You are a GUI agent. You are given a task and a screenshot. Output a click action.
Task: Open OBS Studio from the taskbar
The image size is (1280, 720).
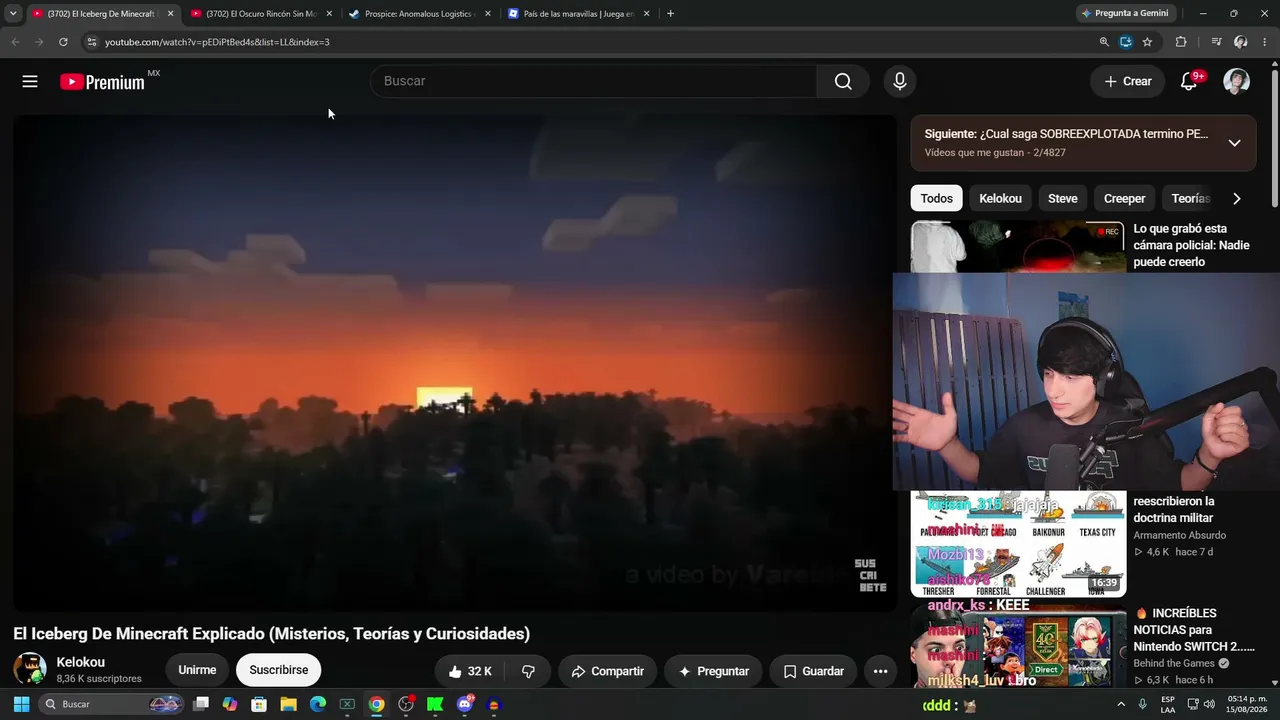(x=406, y=704)
